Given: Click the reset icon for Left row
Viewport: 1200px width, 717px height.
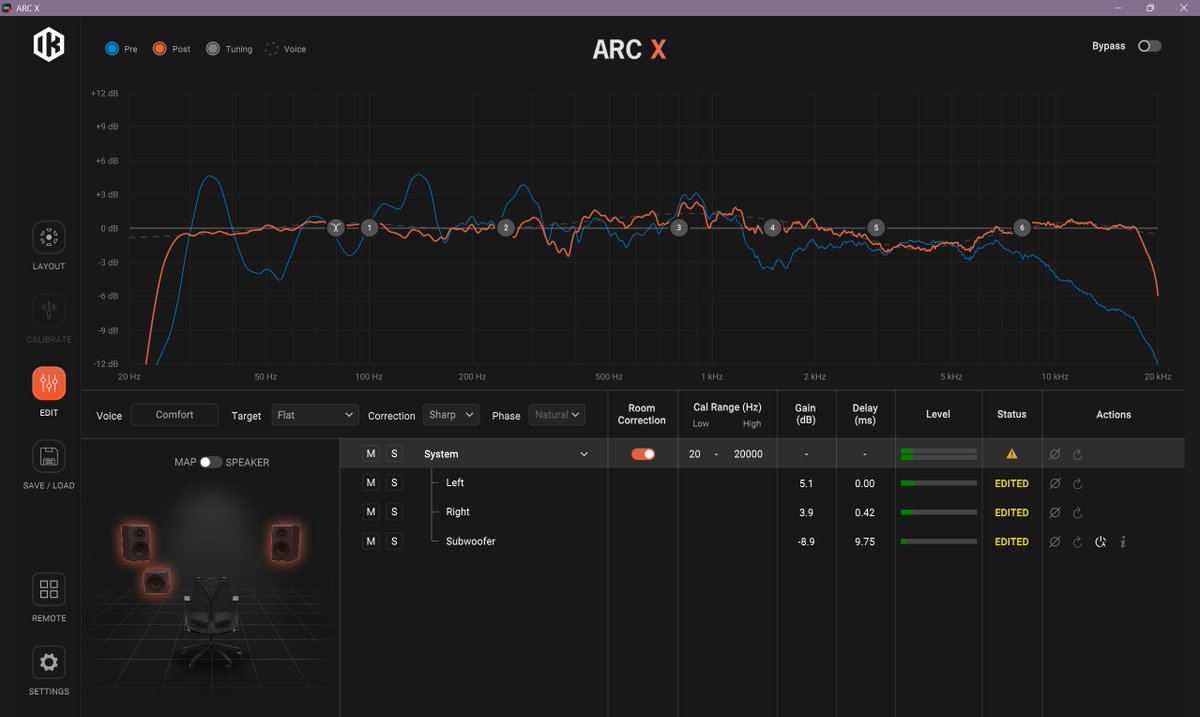Looking at the screenshot, I should click(x=1077, y=483).
